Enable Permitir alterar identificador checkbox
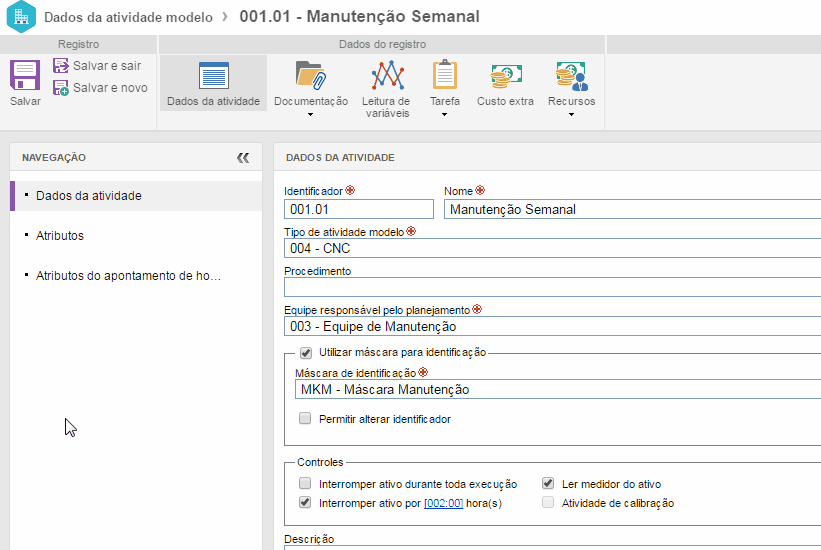 point(306,419)
